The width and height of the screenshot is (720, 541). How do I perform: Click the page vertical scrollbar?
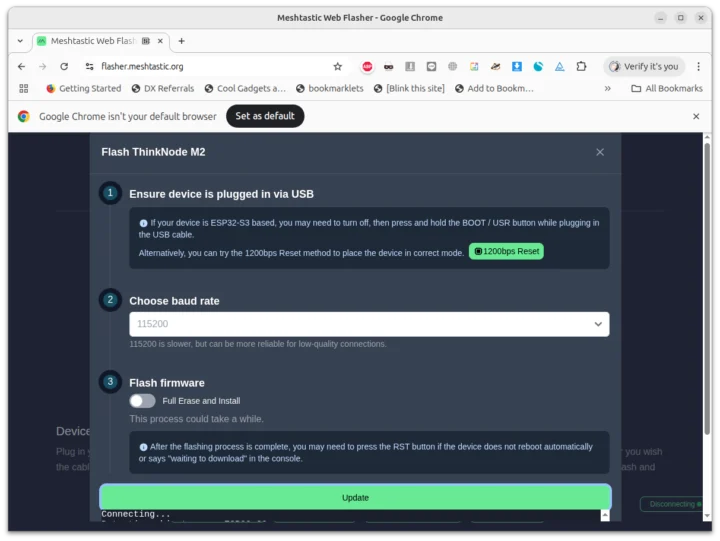pyautogui.click(x=707, y=289)
